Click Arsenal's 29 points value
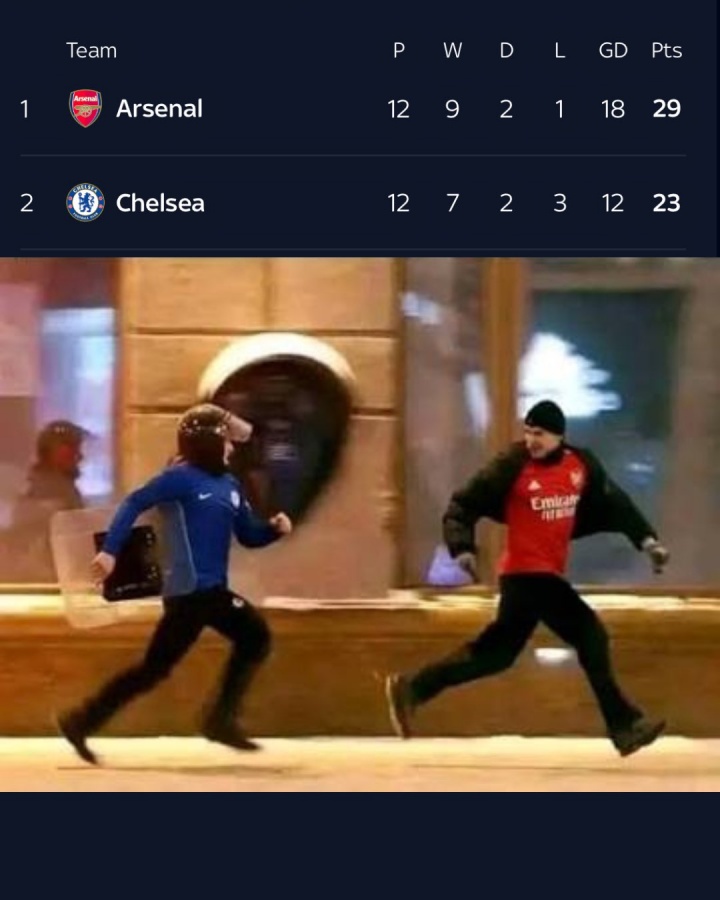The width and height of the screenshot is (720, 900). click(x=667, y=108)
